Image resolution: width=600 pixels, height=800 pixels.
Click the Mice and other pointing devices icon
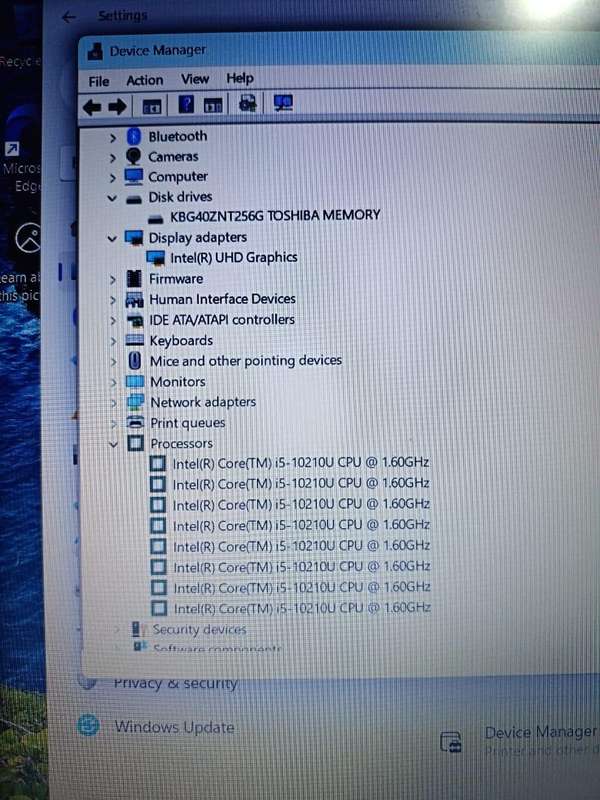[x=135, y=361]
